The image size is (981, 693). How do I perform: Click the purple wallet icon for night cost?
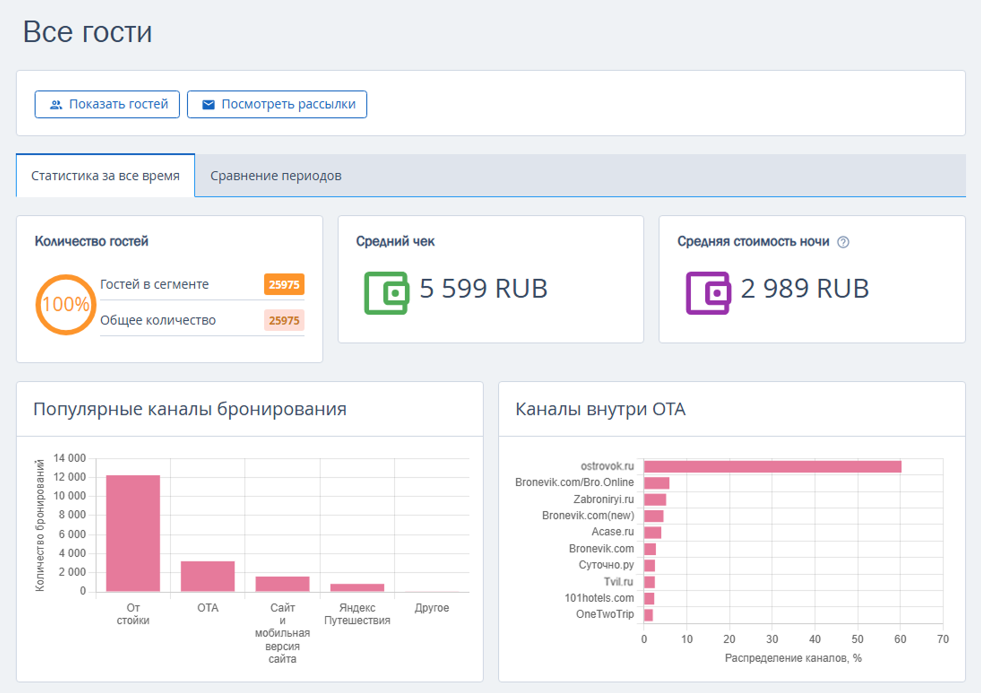click(708, 293)
